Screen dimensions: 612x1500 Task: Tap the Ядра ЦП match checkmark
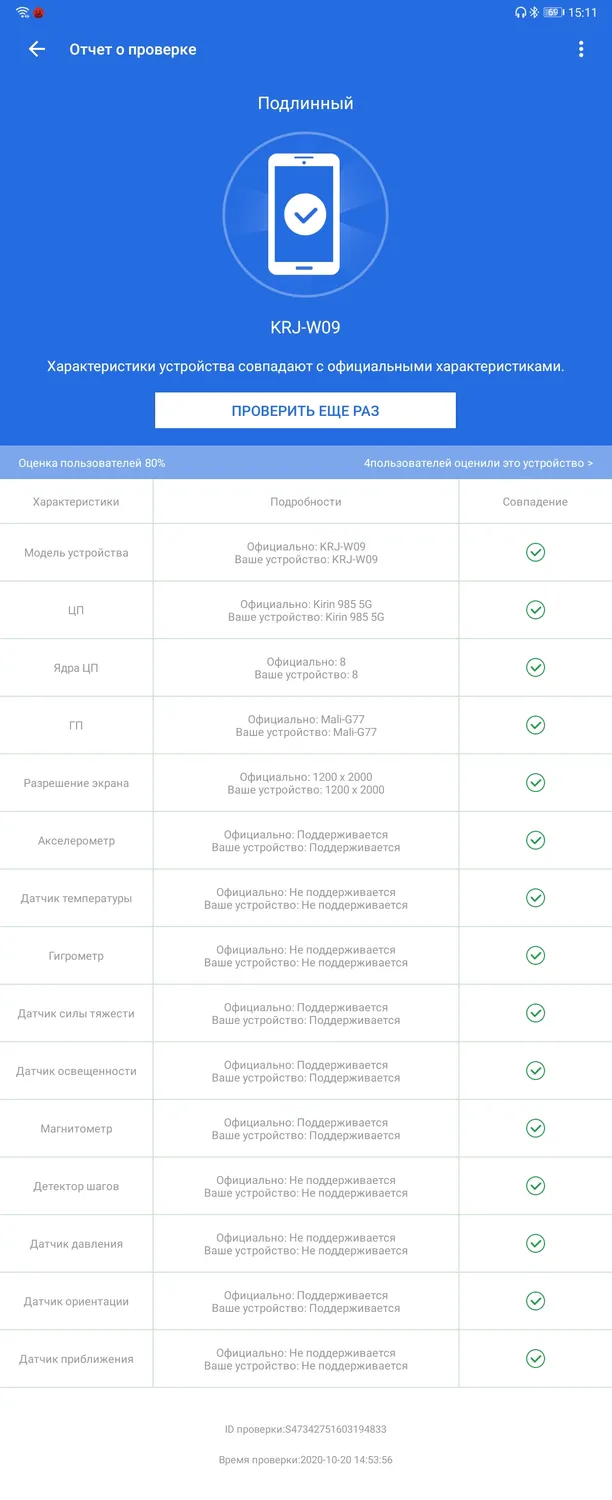click(x=535, y=667)
